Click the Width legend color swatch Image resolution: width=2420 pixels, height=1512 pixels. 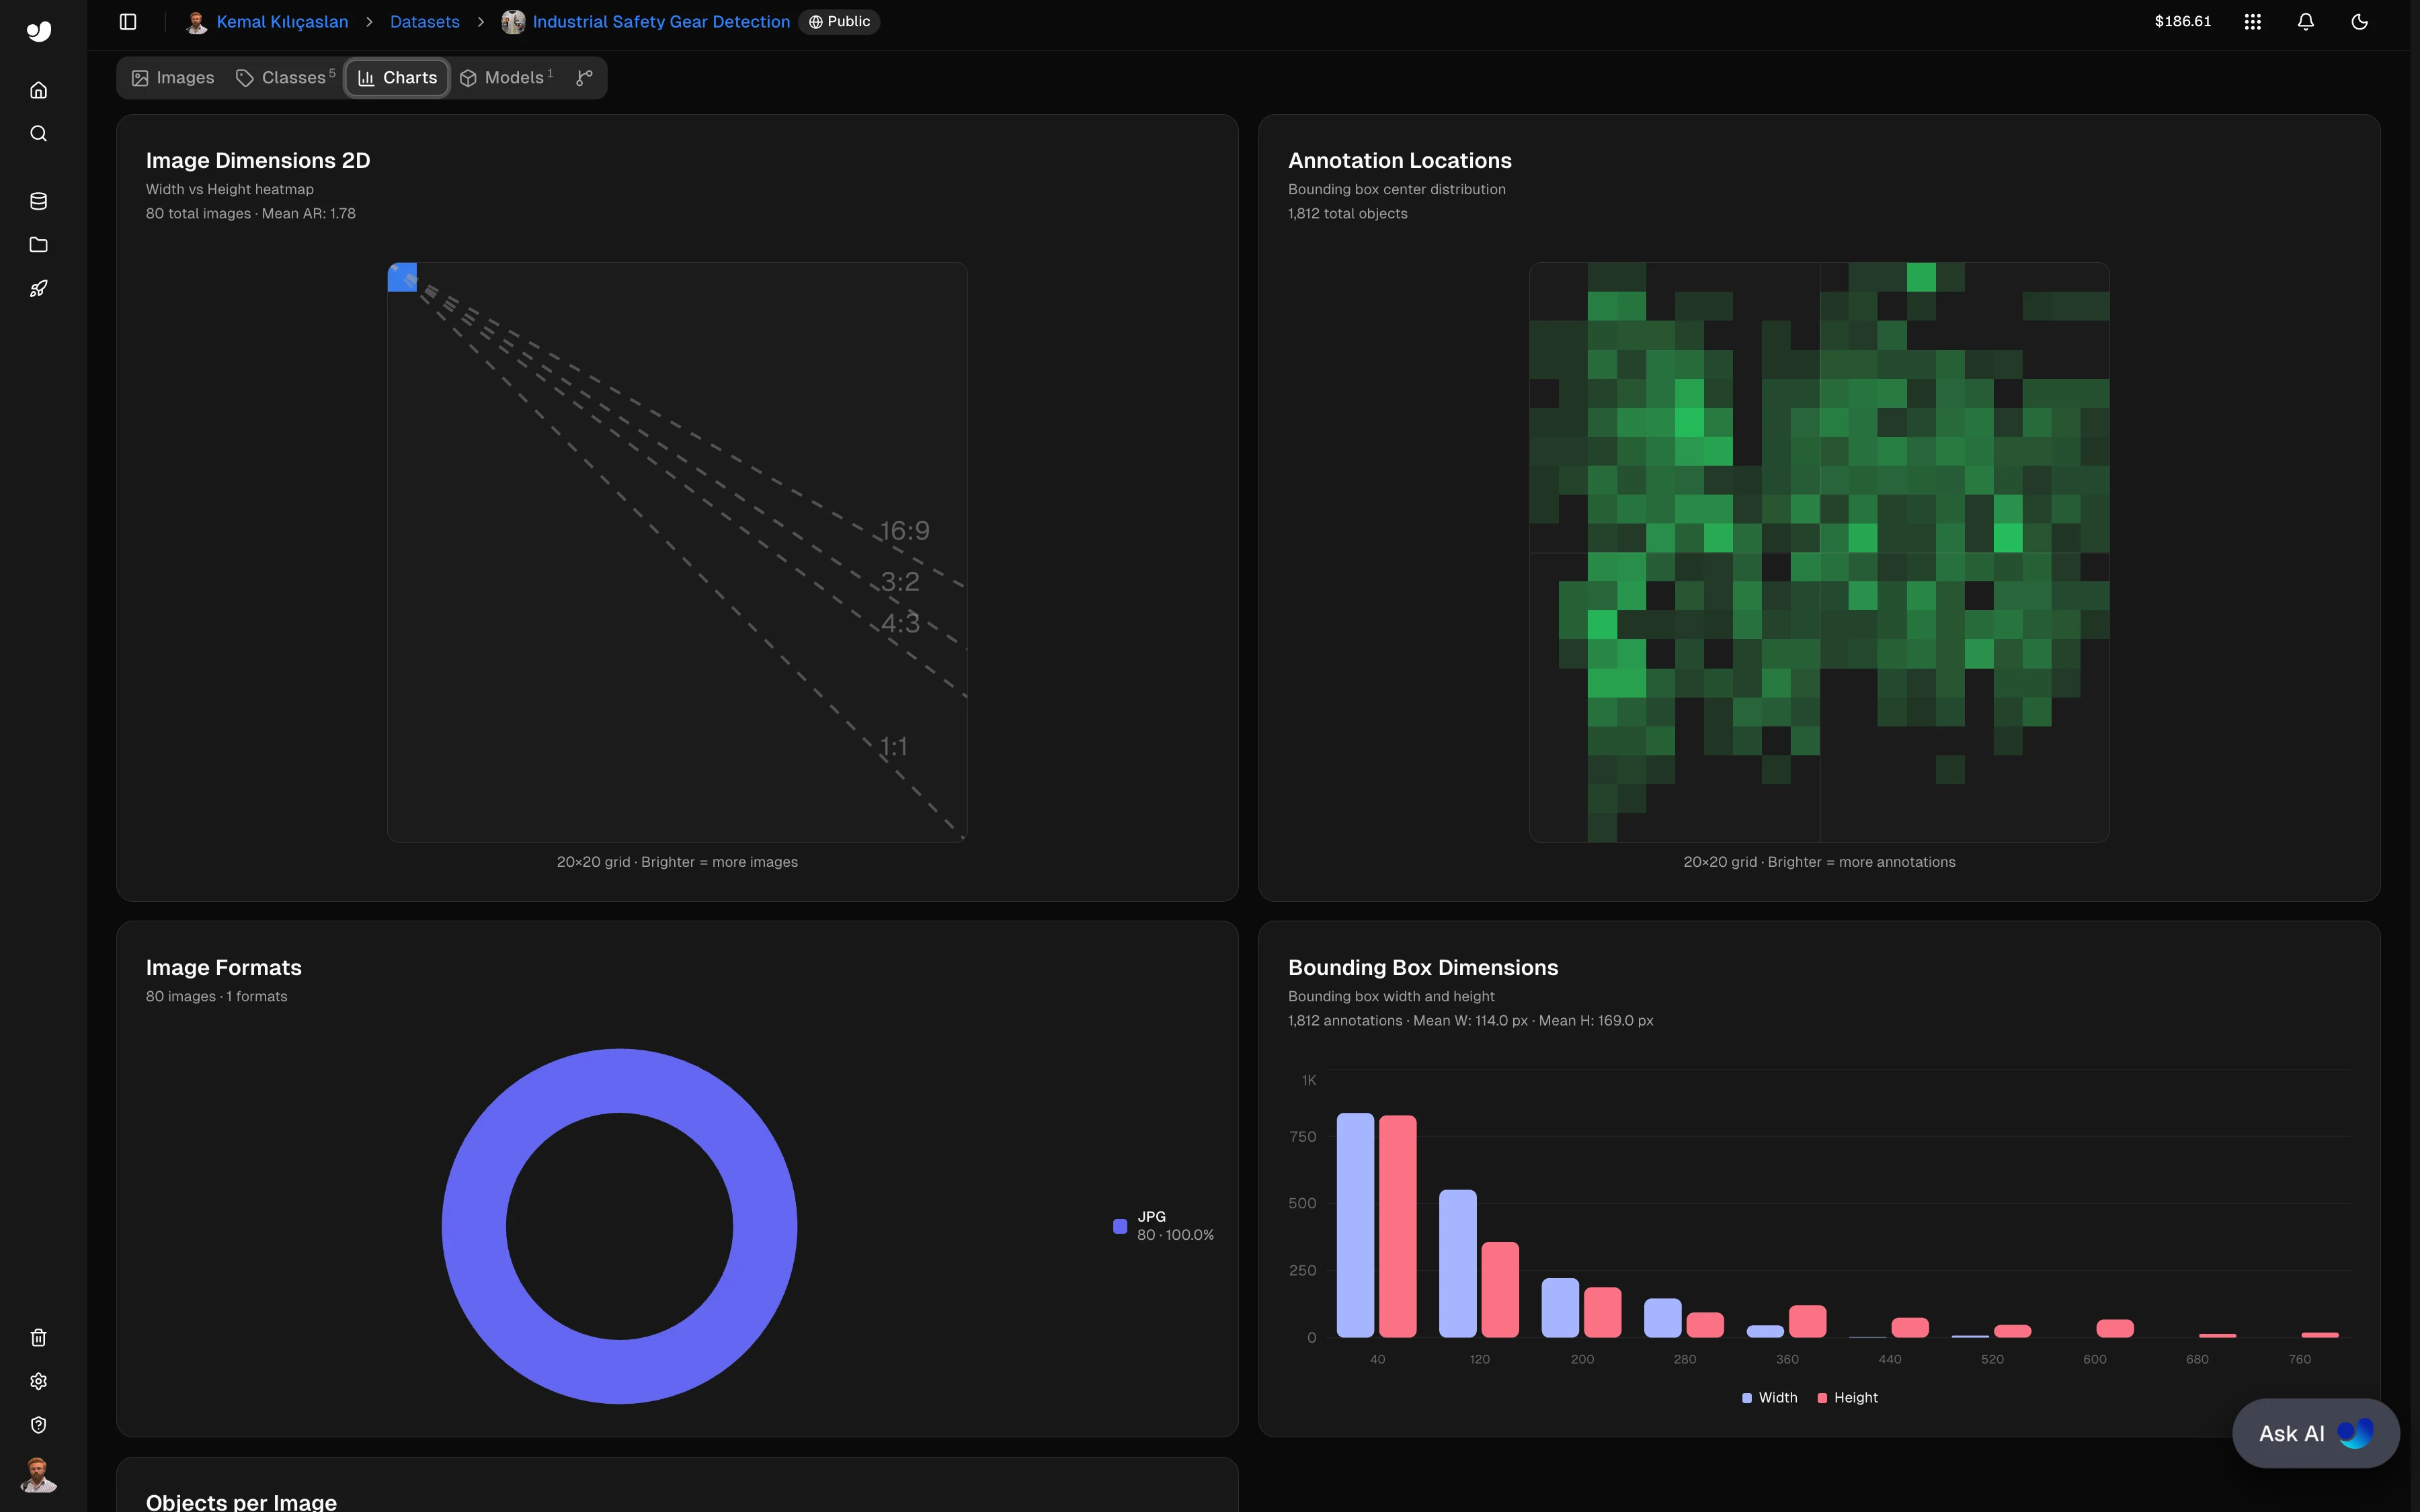pyautogui.click(x=1747, y=1398)
